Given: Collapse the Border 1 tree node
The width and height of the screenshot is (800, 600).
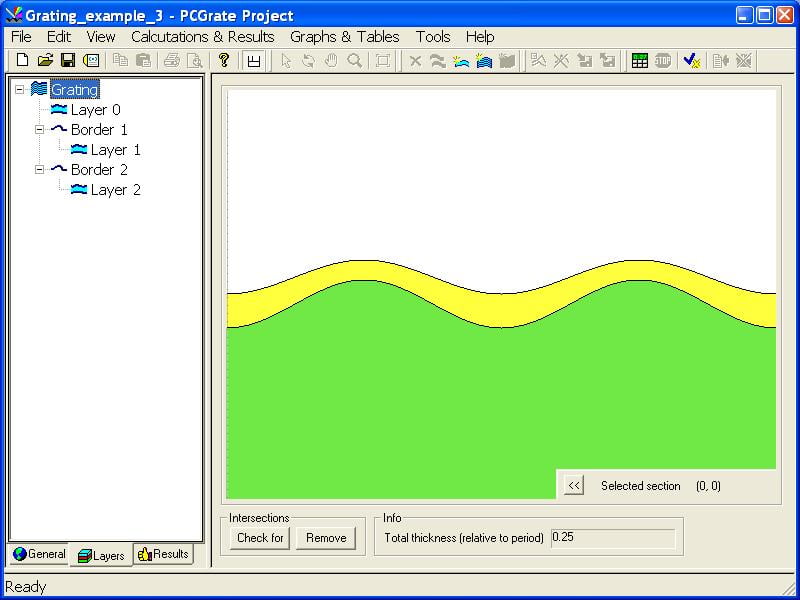Looking at the screenshot, I should (39, 130).
